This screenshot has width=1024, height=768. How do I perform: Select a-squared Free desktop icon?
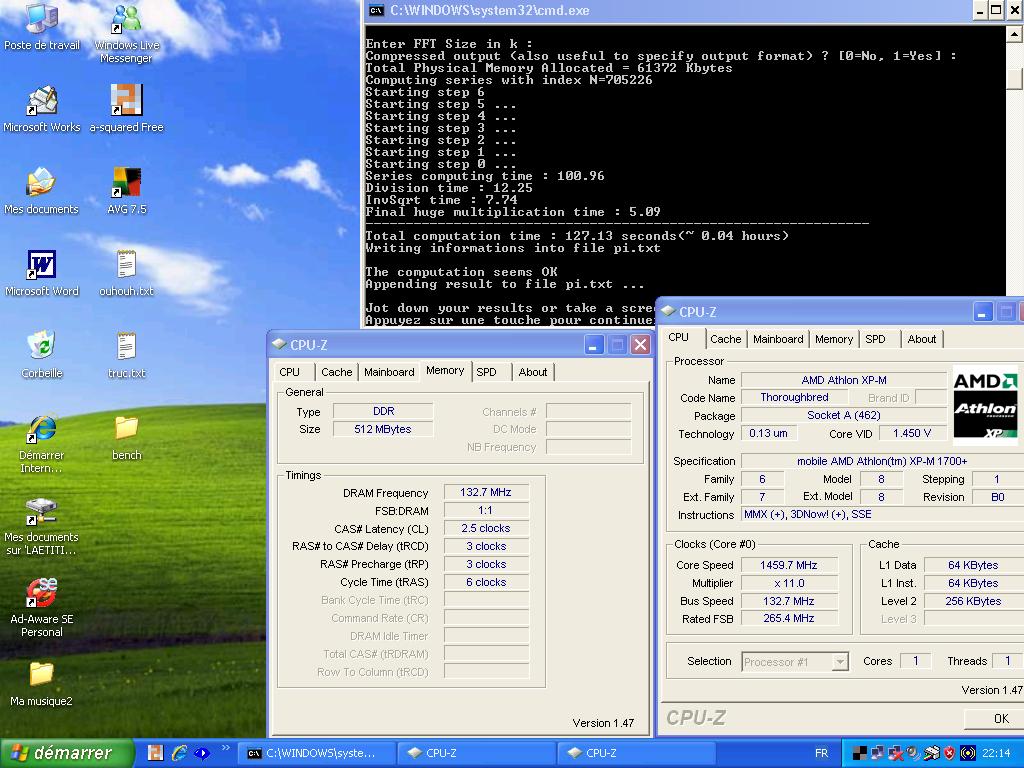pyautogui.click(x=127, y=108)
